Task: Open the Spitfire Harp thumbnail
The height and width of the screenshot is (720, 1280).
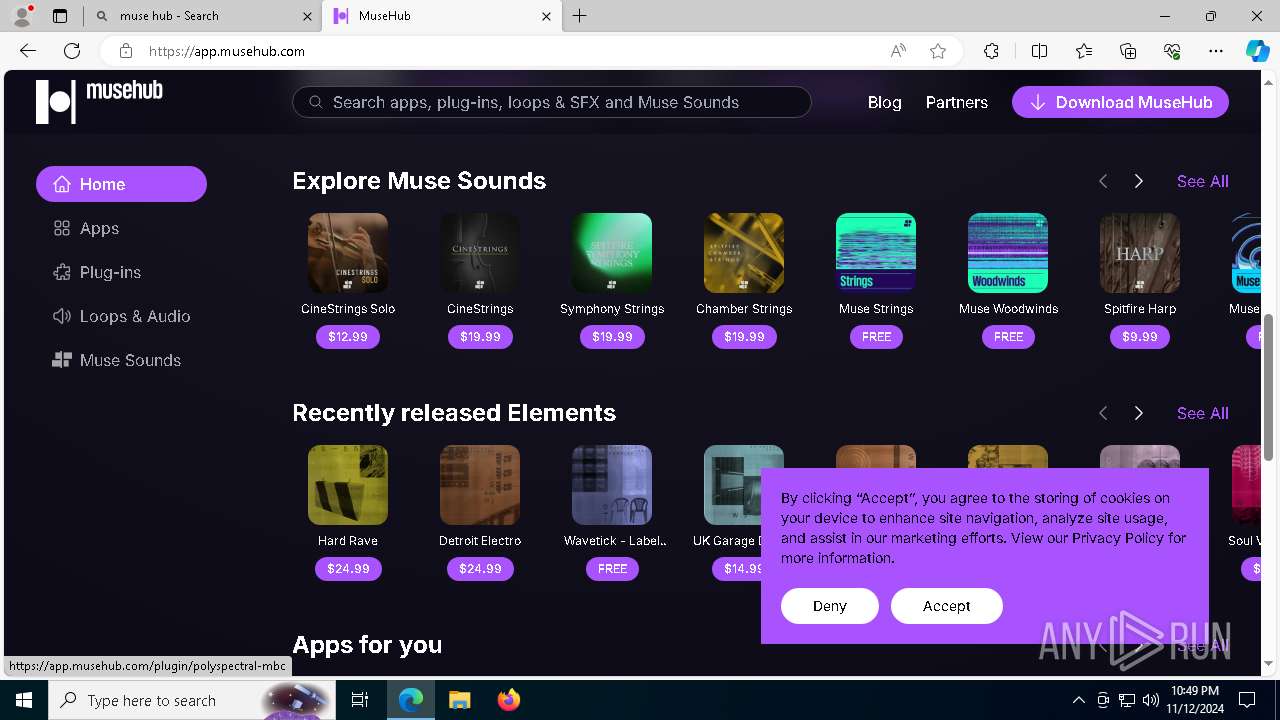Action: [1140, 253]
